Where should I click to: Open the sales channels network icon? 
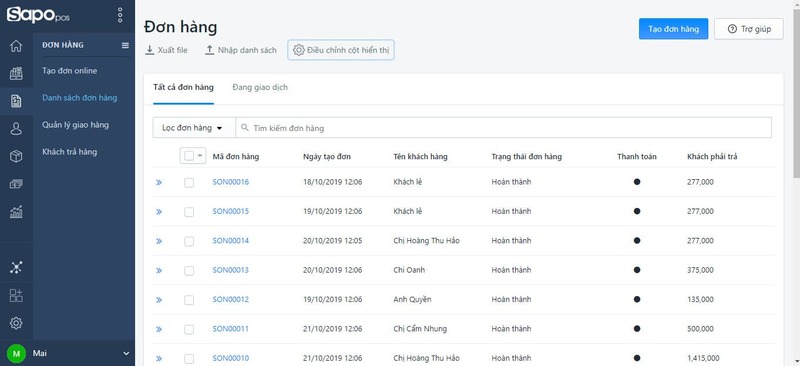click(16, 267)
